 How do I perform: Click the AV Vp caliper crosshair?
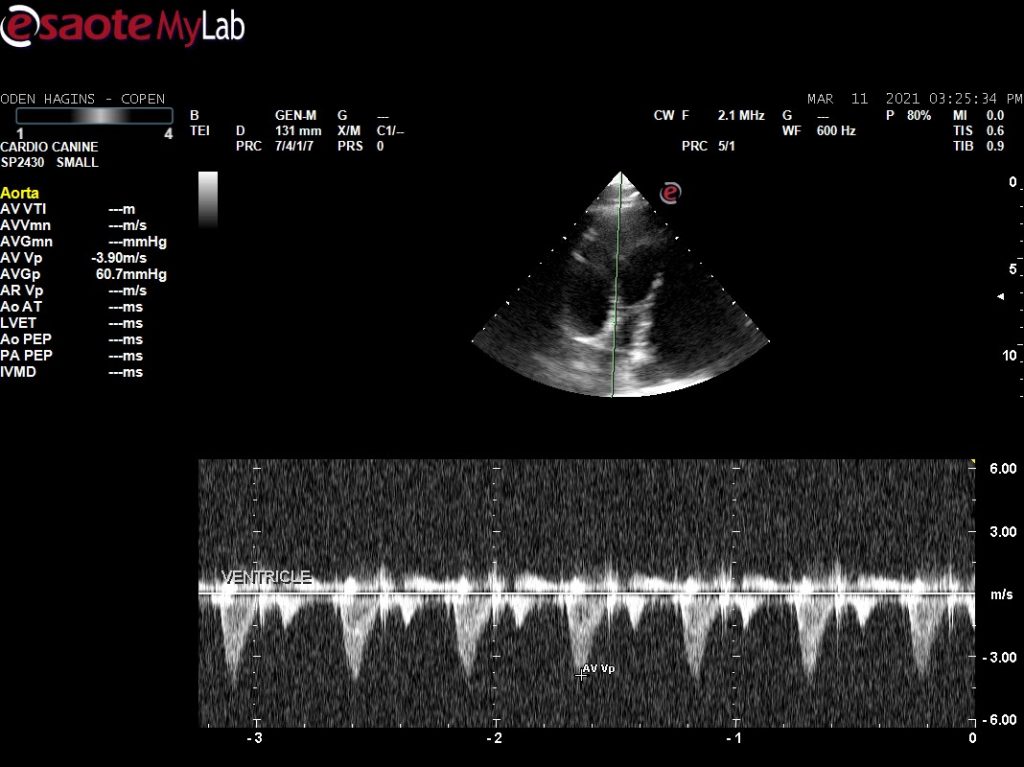[x=581, y=674]
